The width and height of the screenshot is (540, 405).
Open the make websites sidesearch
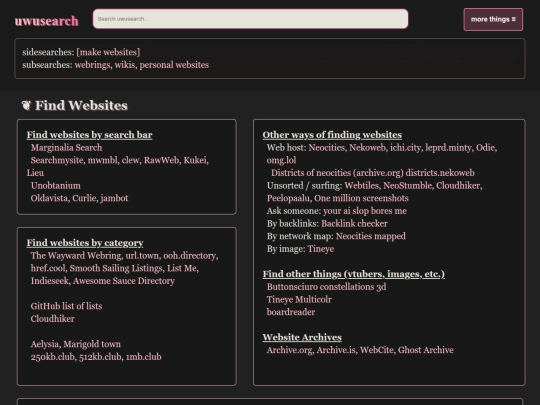pos(108,52)
